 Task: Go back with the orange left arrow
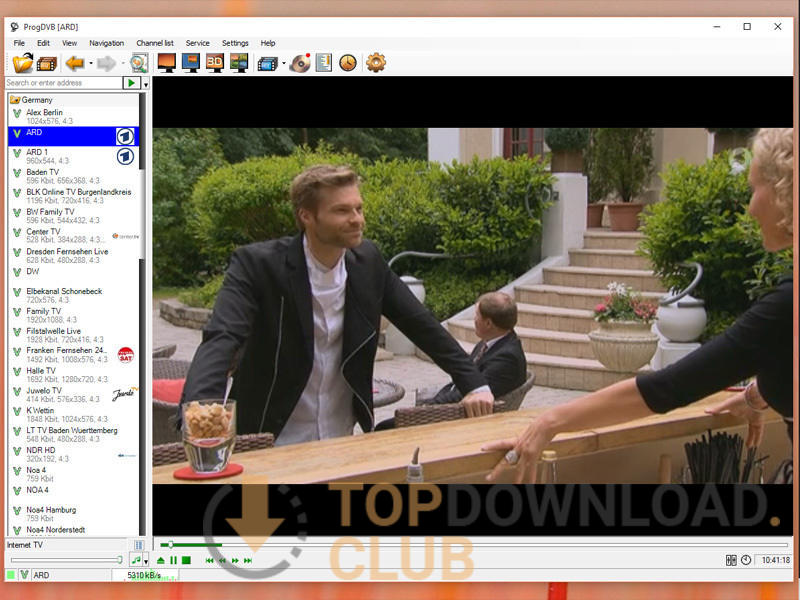pos(75,63)
